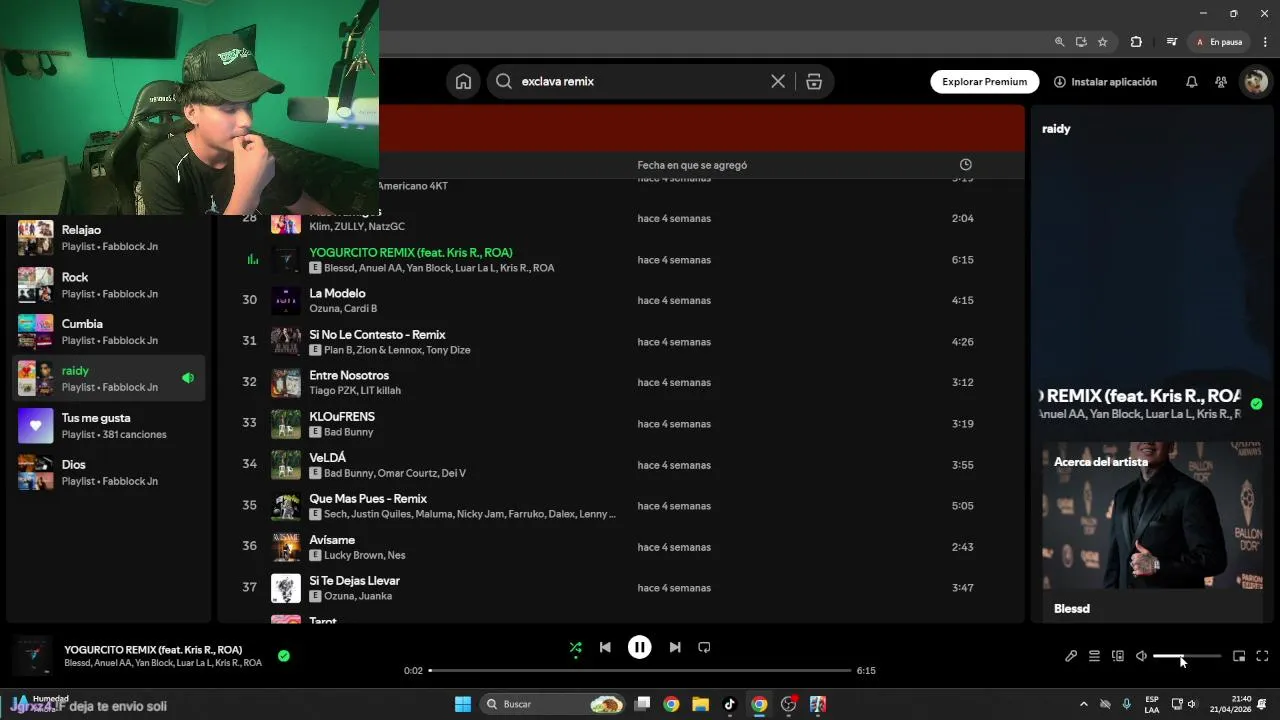Open the friends activity icon
This screenshot has height=720, width=1280.
pyautogui.click(x=1221, y=82)
